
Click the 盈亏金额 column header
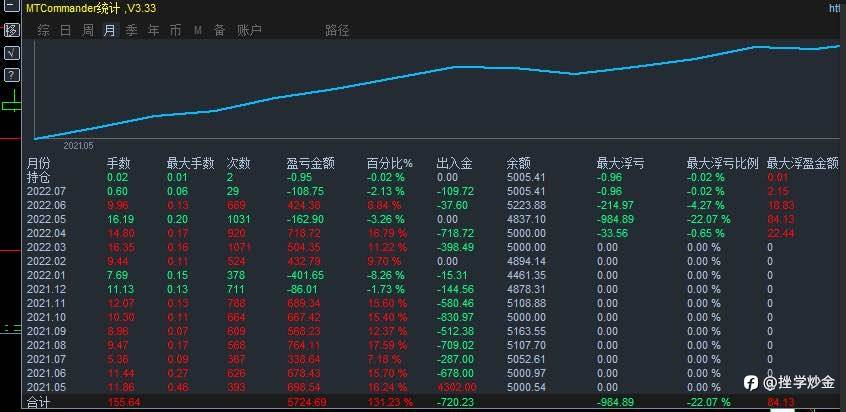[311, 163]
